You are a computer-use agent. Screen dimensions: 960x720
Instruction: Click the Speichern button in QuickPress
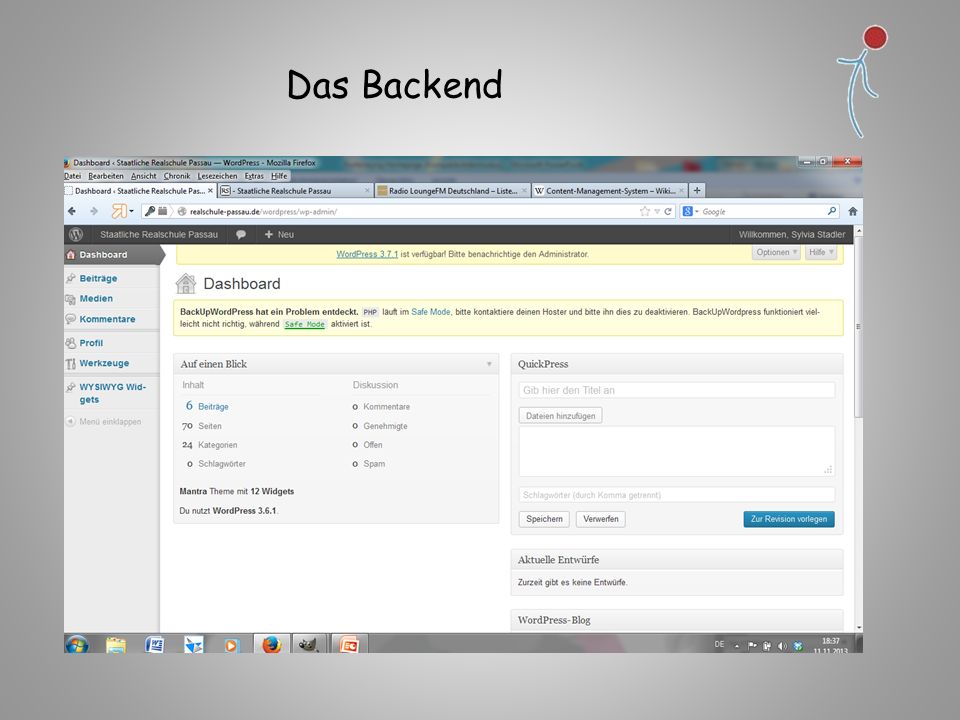click(544, 519)
